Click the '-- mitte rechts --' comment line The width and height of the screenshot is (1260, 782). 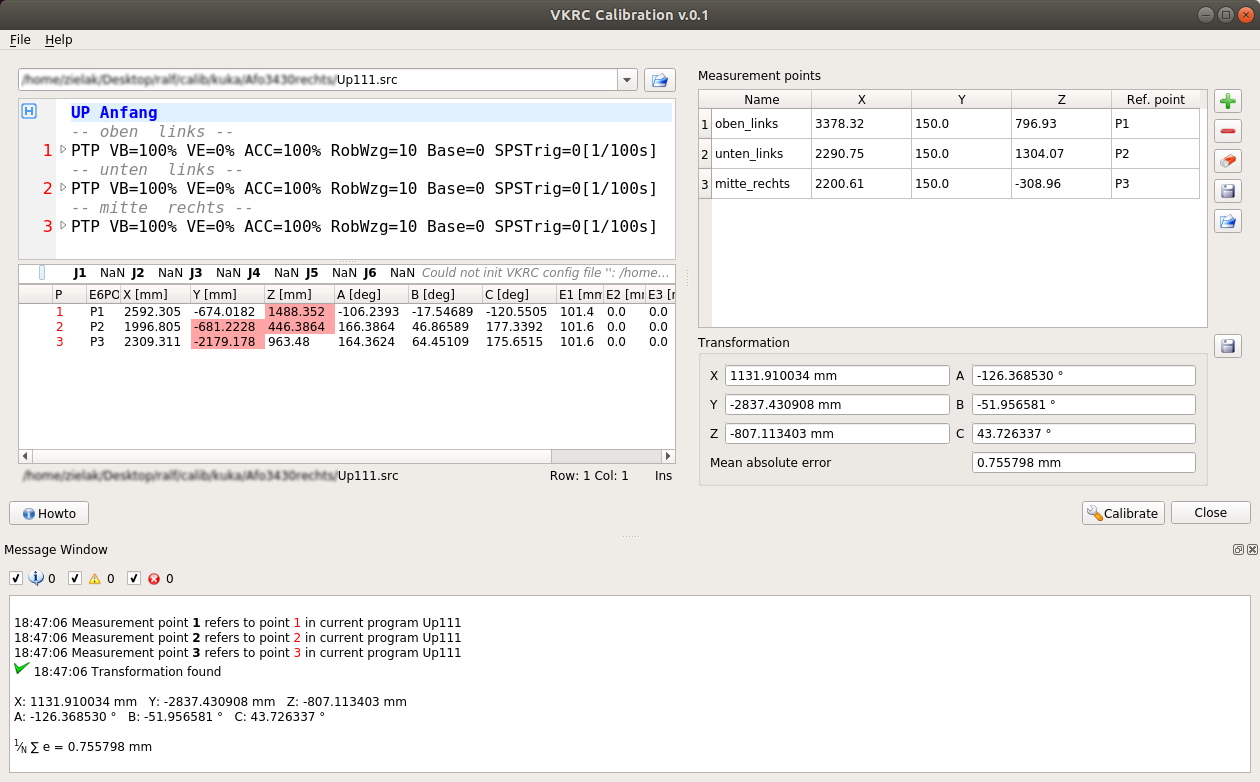click(x=162, y=207)
